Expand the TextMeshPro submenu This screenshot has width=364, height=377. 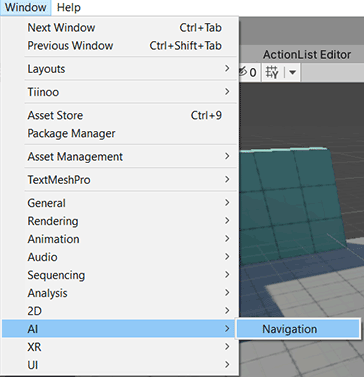pyautogui.click(x=120, y=180)
